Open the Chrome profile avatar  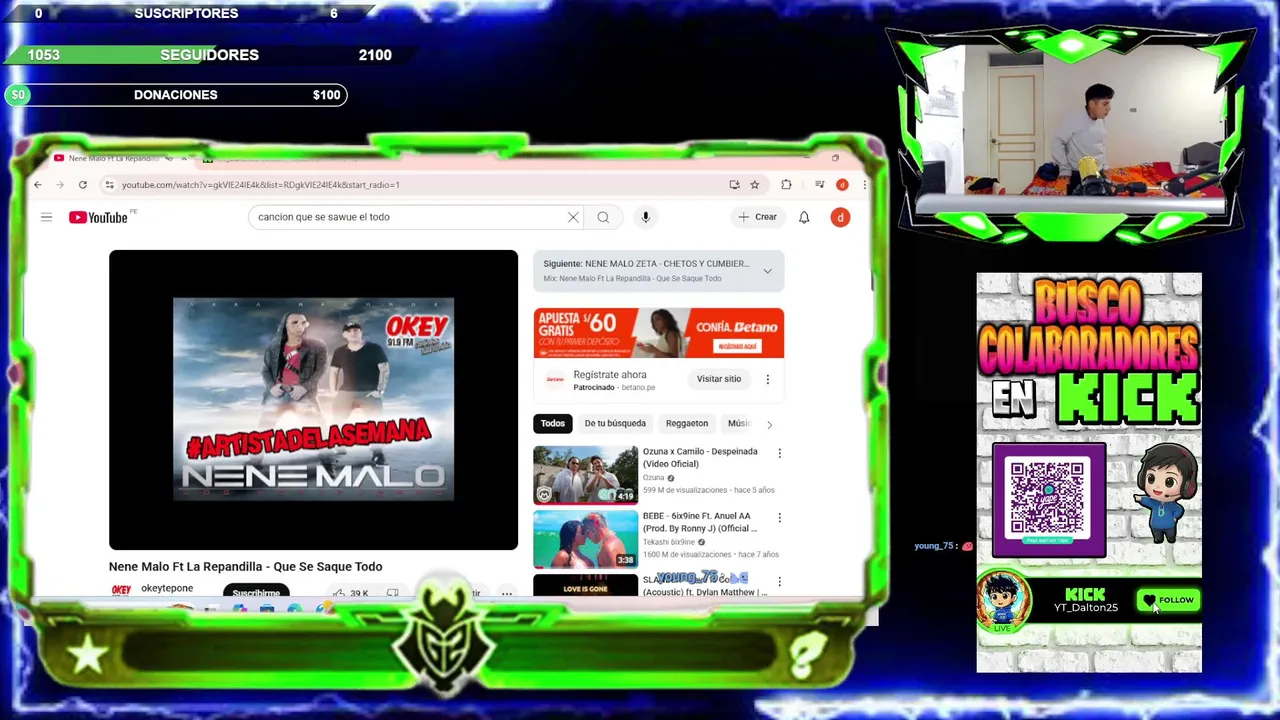click(x=842, y=185)
